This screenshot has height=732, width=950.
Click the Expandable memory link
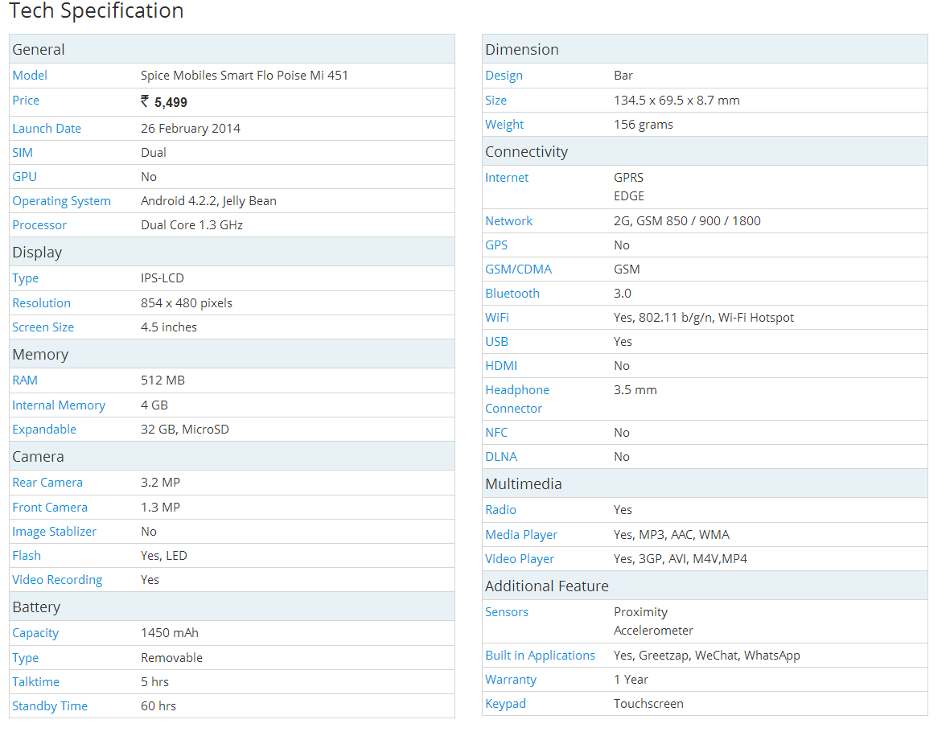[44, 430]
